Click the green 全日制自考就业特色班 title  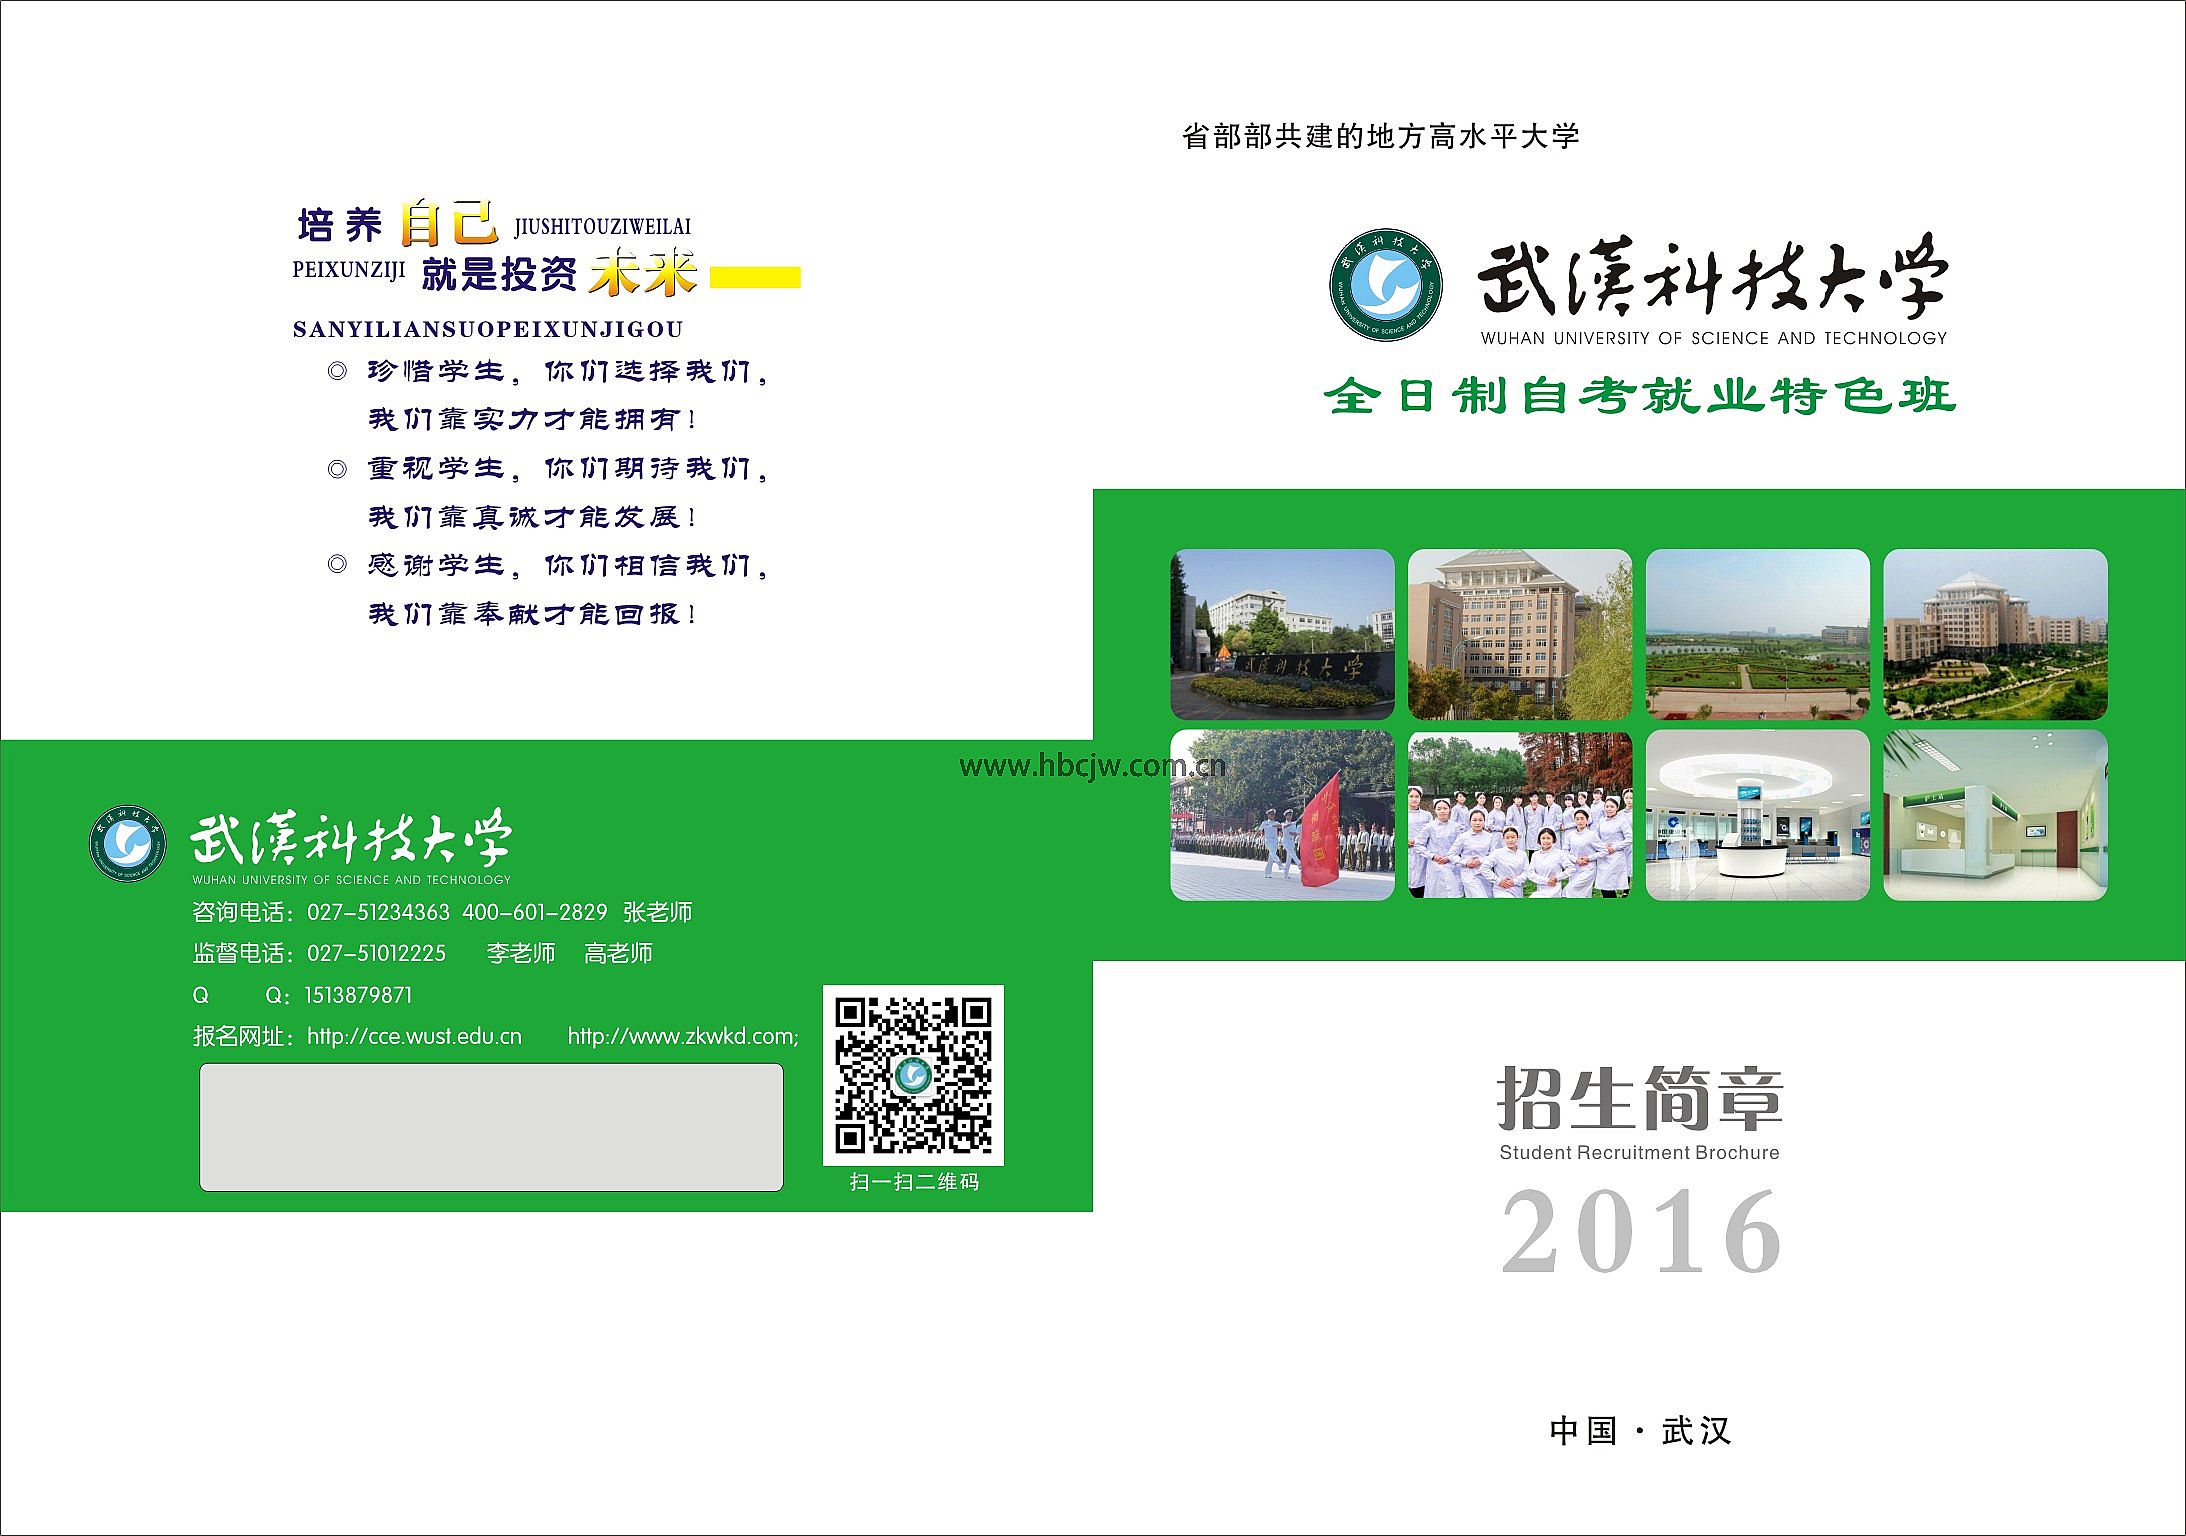[x=1639, y=396]
